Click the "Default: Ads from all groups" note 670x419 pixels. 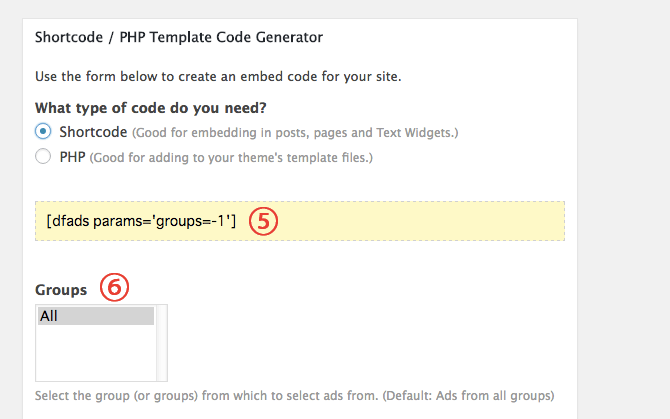468,396
